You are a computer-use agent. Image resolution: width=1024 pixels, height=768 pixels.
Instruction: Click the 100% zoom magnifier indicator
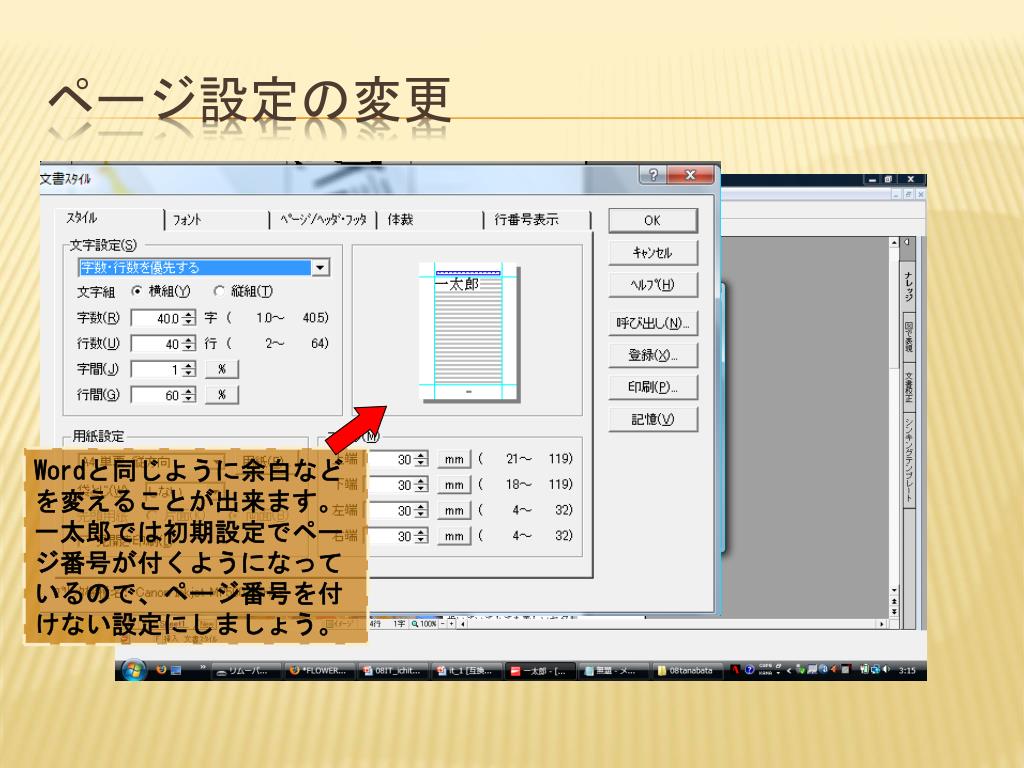[x=424, y=624]
